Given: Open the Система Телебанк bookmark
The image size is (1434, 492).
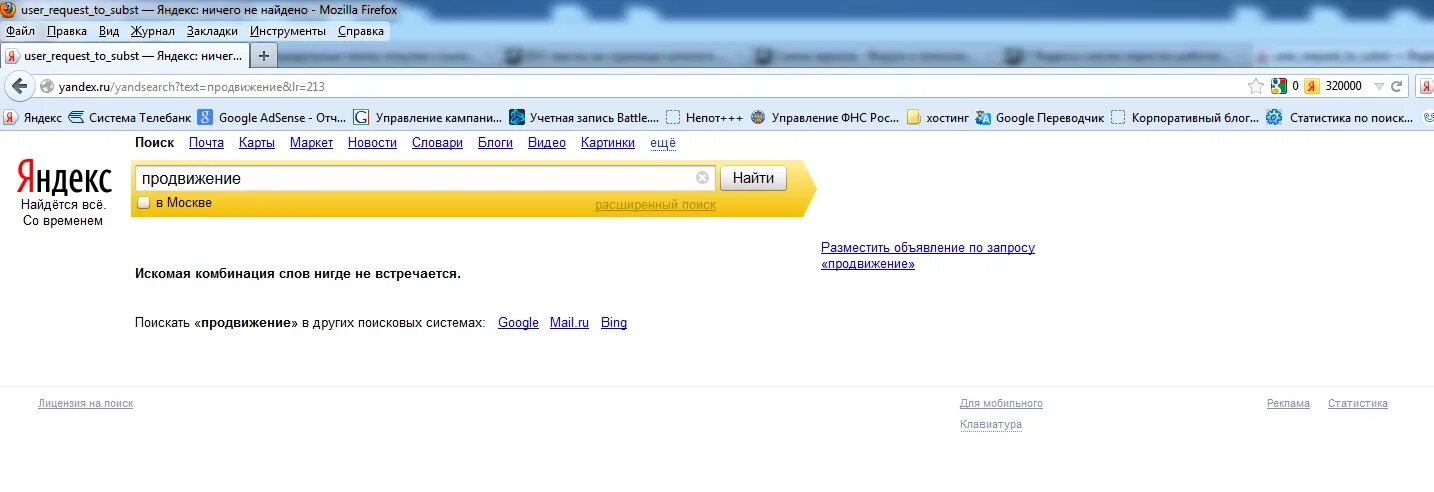Looking at the screenshot, I should [x=129, y=117].
